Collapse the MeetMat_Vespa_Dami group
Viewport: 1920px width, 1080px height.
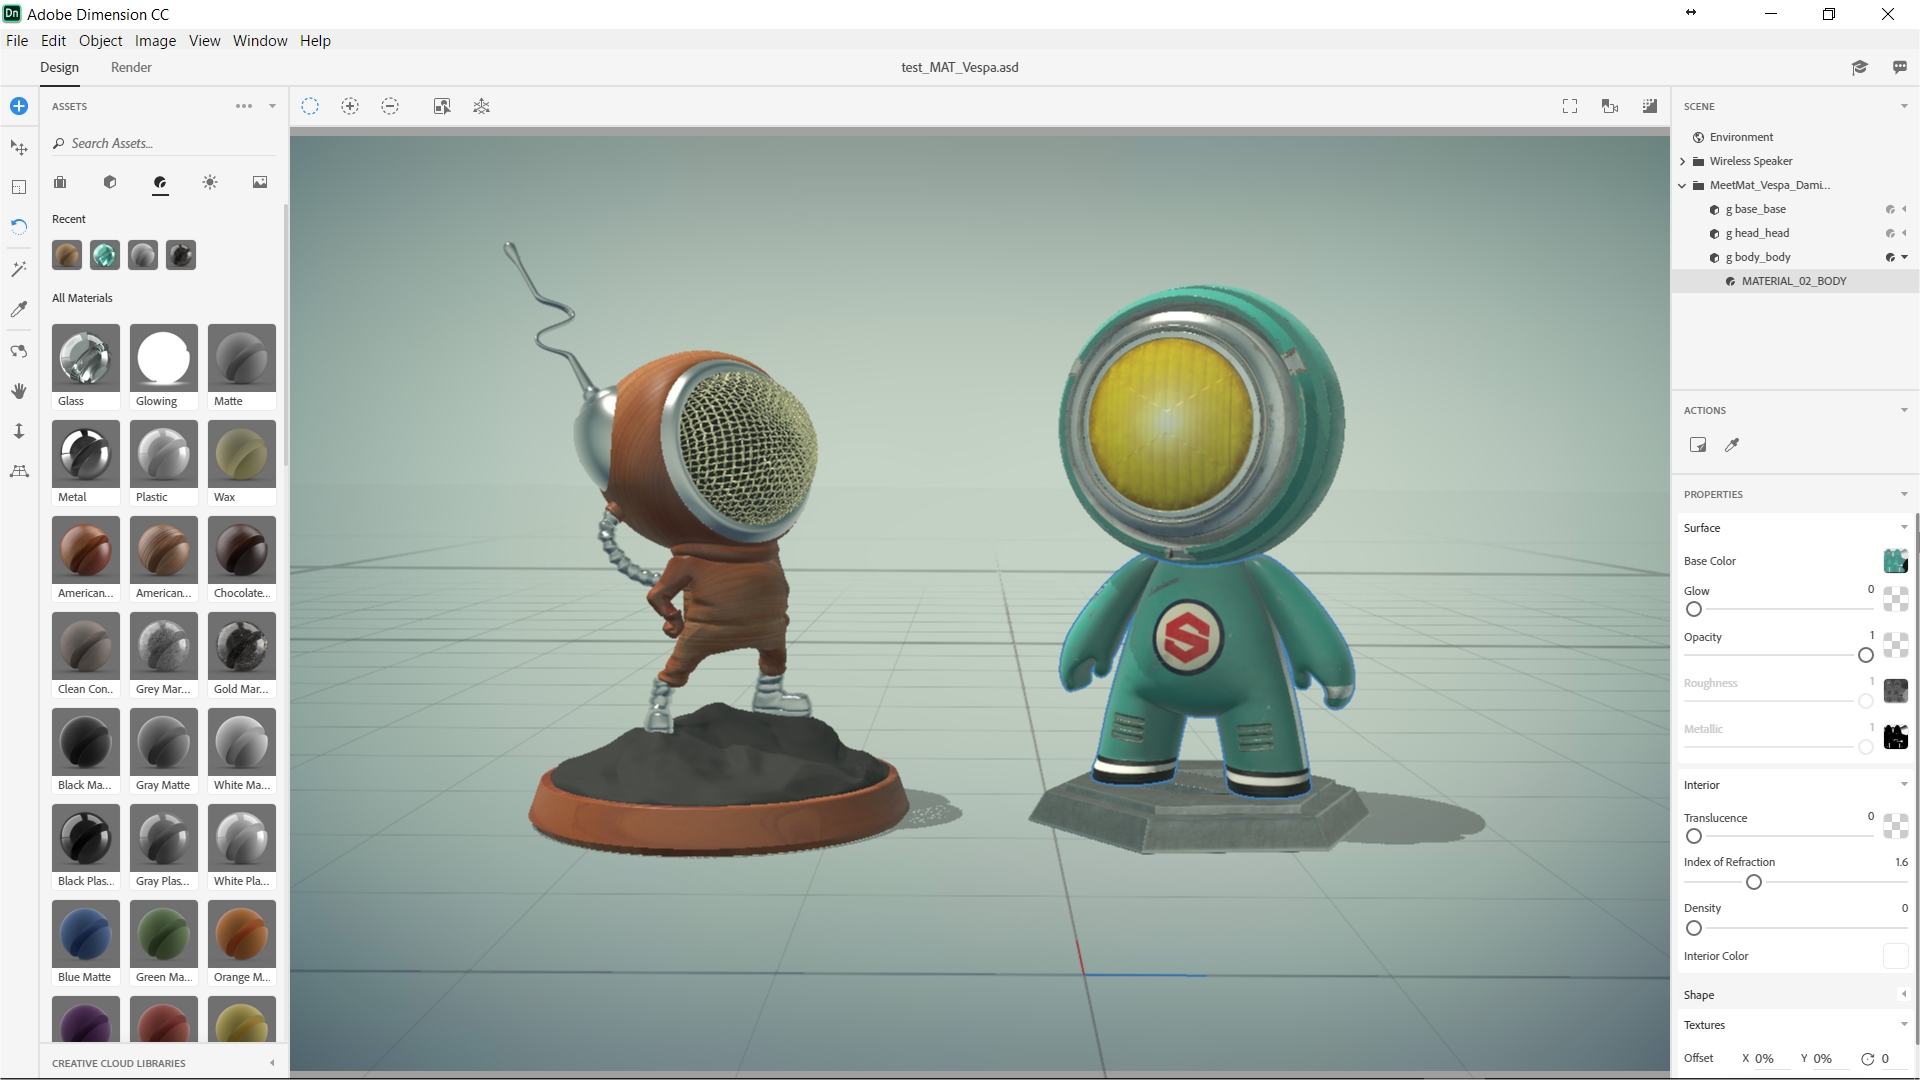pos(1683,185)
